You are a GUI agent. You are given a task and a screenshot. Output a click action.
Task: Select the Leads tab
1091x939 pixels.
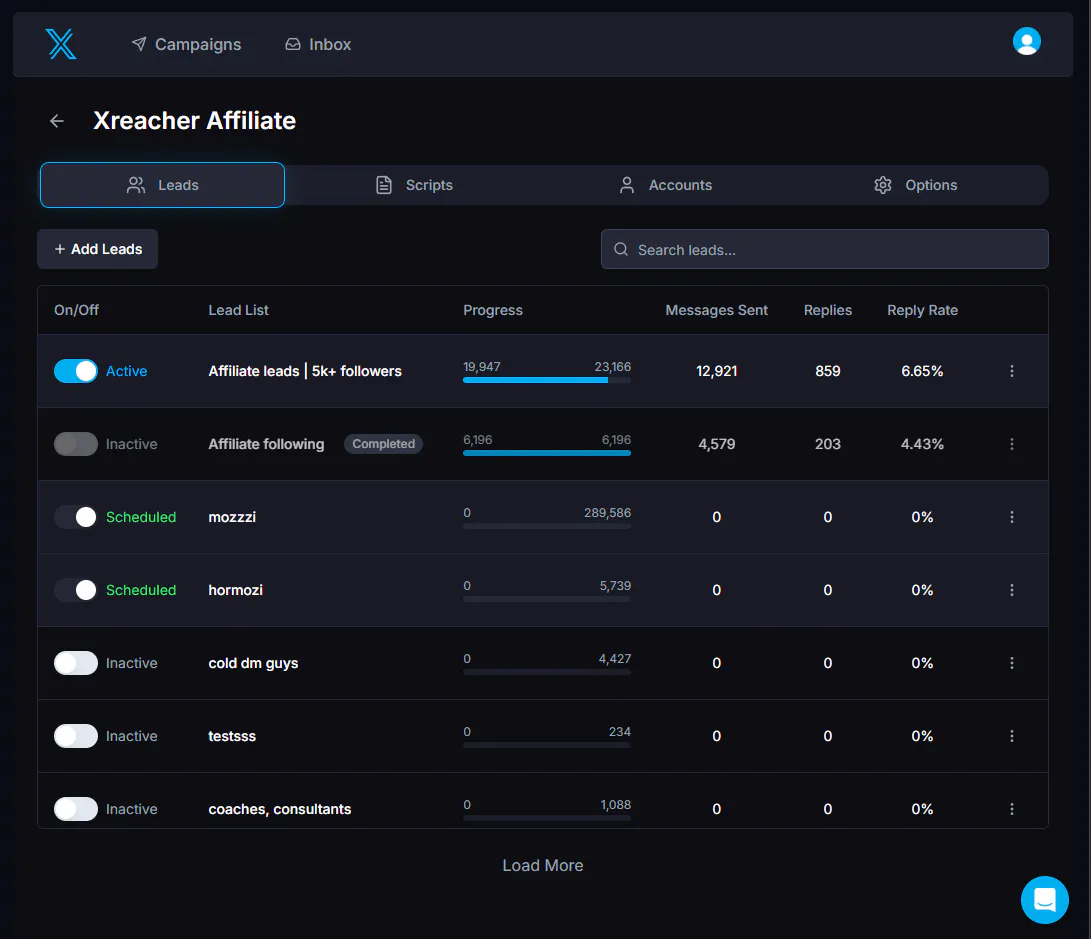click(162, 185)
